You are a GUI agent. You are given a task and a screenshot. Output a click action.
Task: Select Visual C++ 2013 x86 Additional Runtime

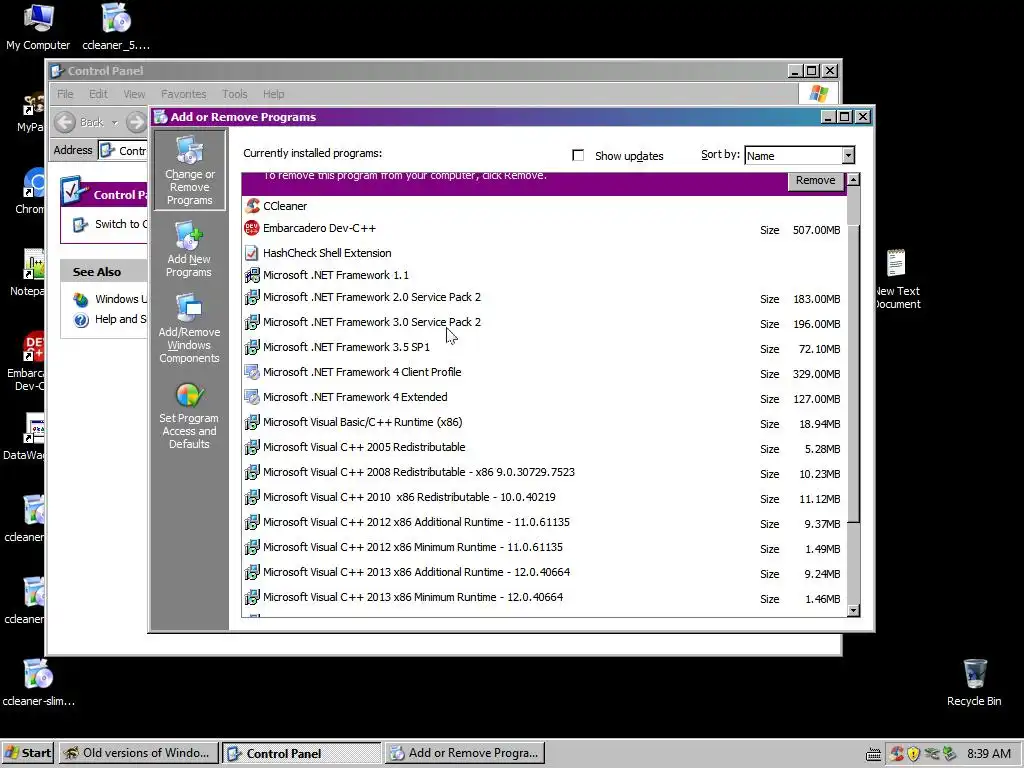click(544, 573)
